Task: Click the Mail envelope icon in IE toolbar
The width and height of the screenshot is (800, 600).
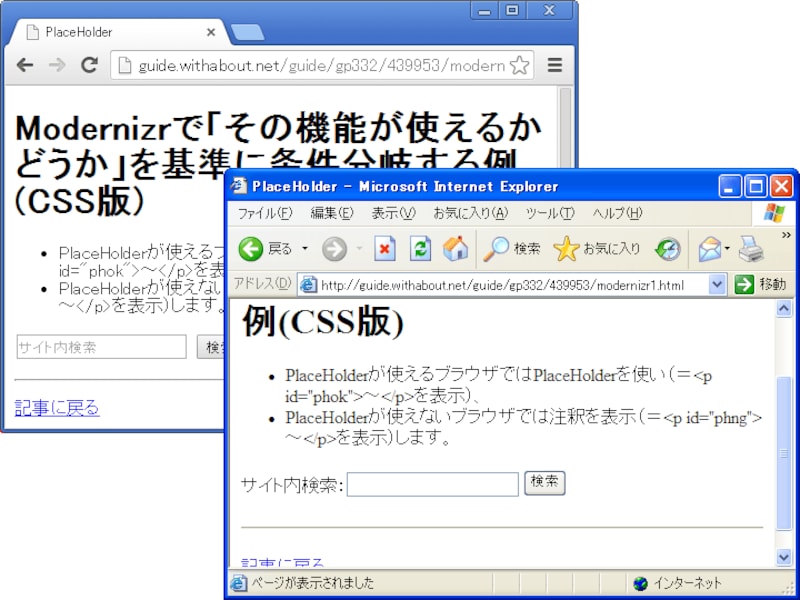Action: tap(708, 248)
